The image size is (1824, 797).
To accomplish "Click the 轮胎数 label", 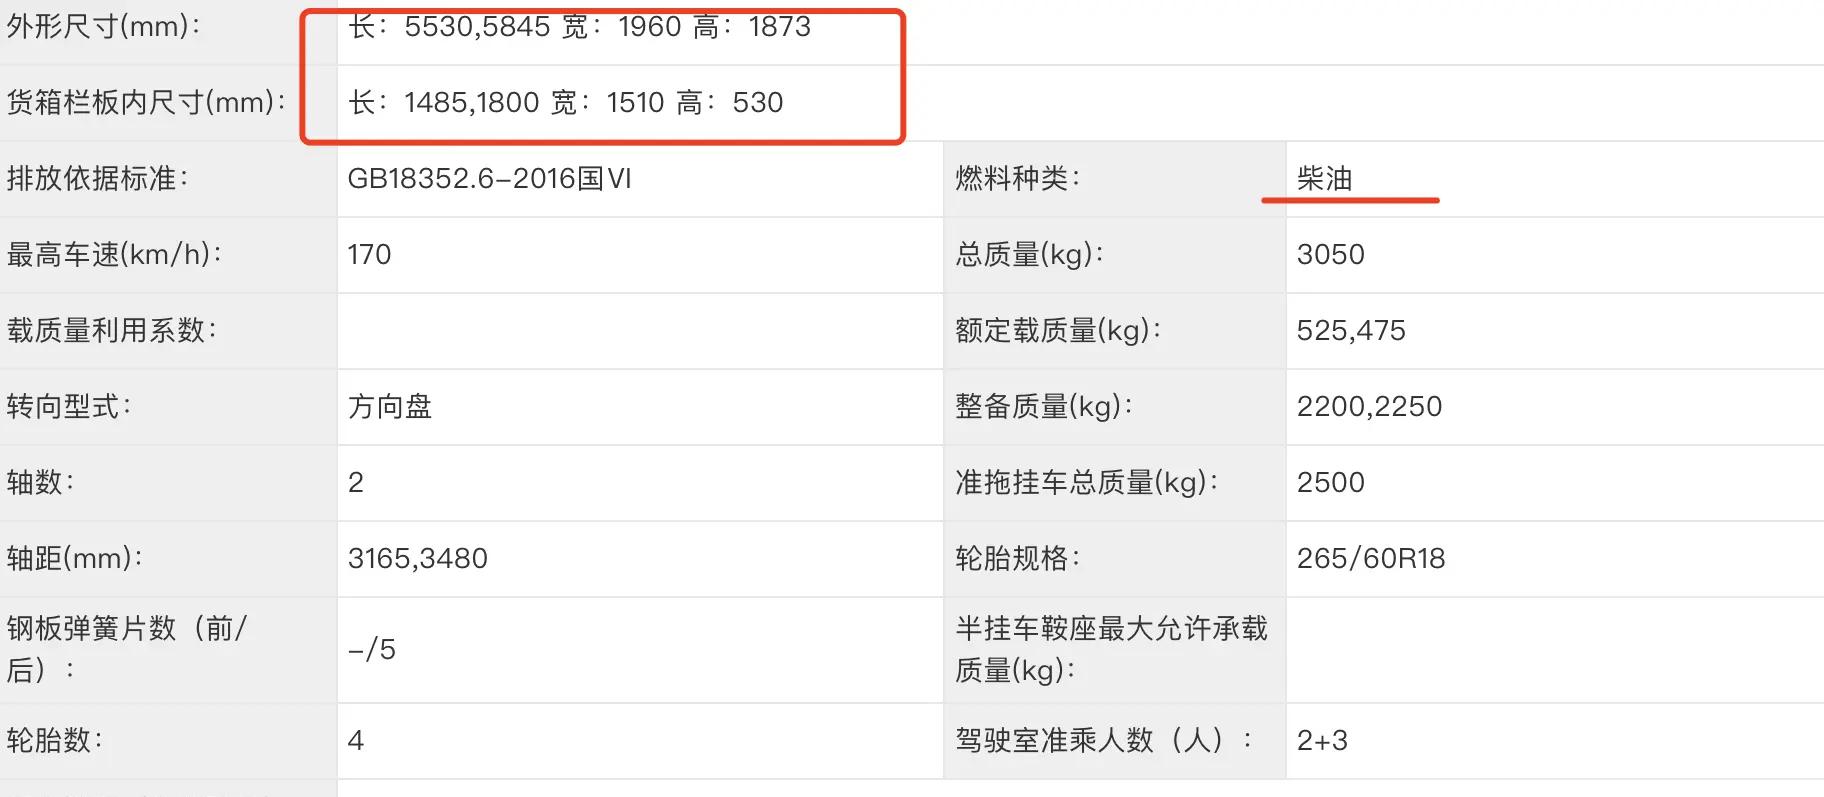I will [x=55, y=741].
